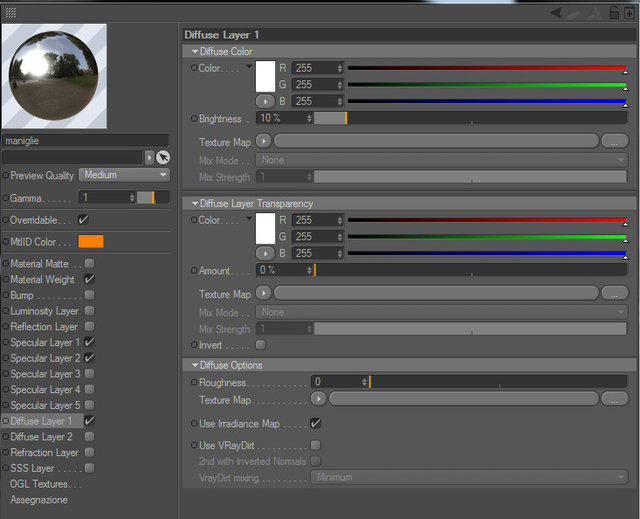Enable the Bump checkbox

[x=89, y=295]
